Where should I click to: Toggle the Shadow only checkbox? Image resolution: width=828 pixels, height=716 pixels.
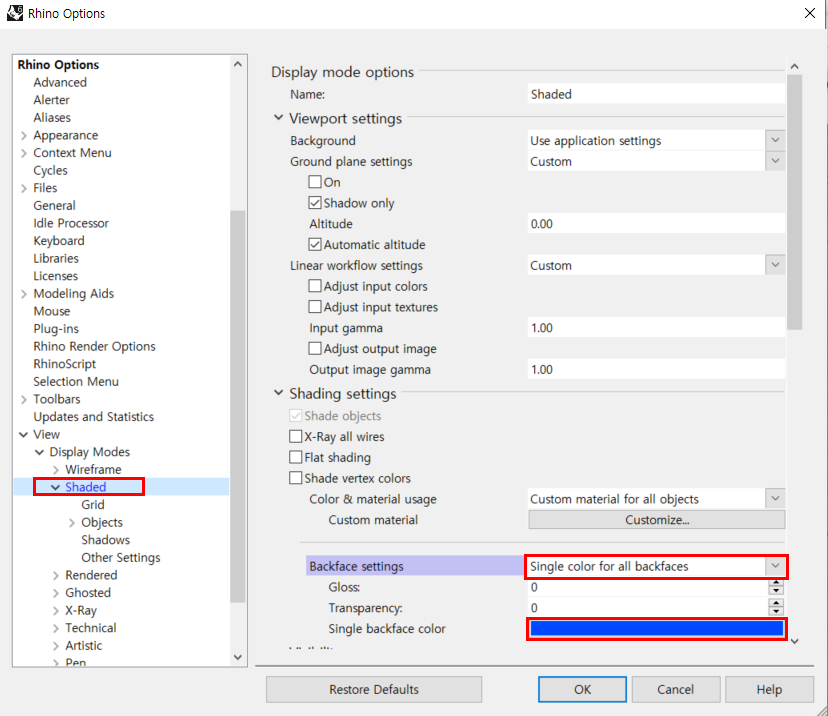(x=315, y=203)
